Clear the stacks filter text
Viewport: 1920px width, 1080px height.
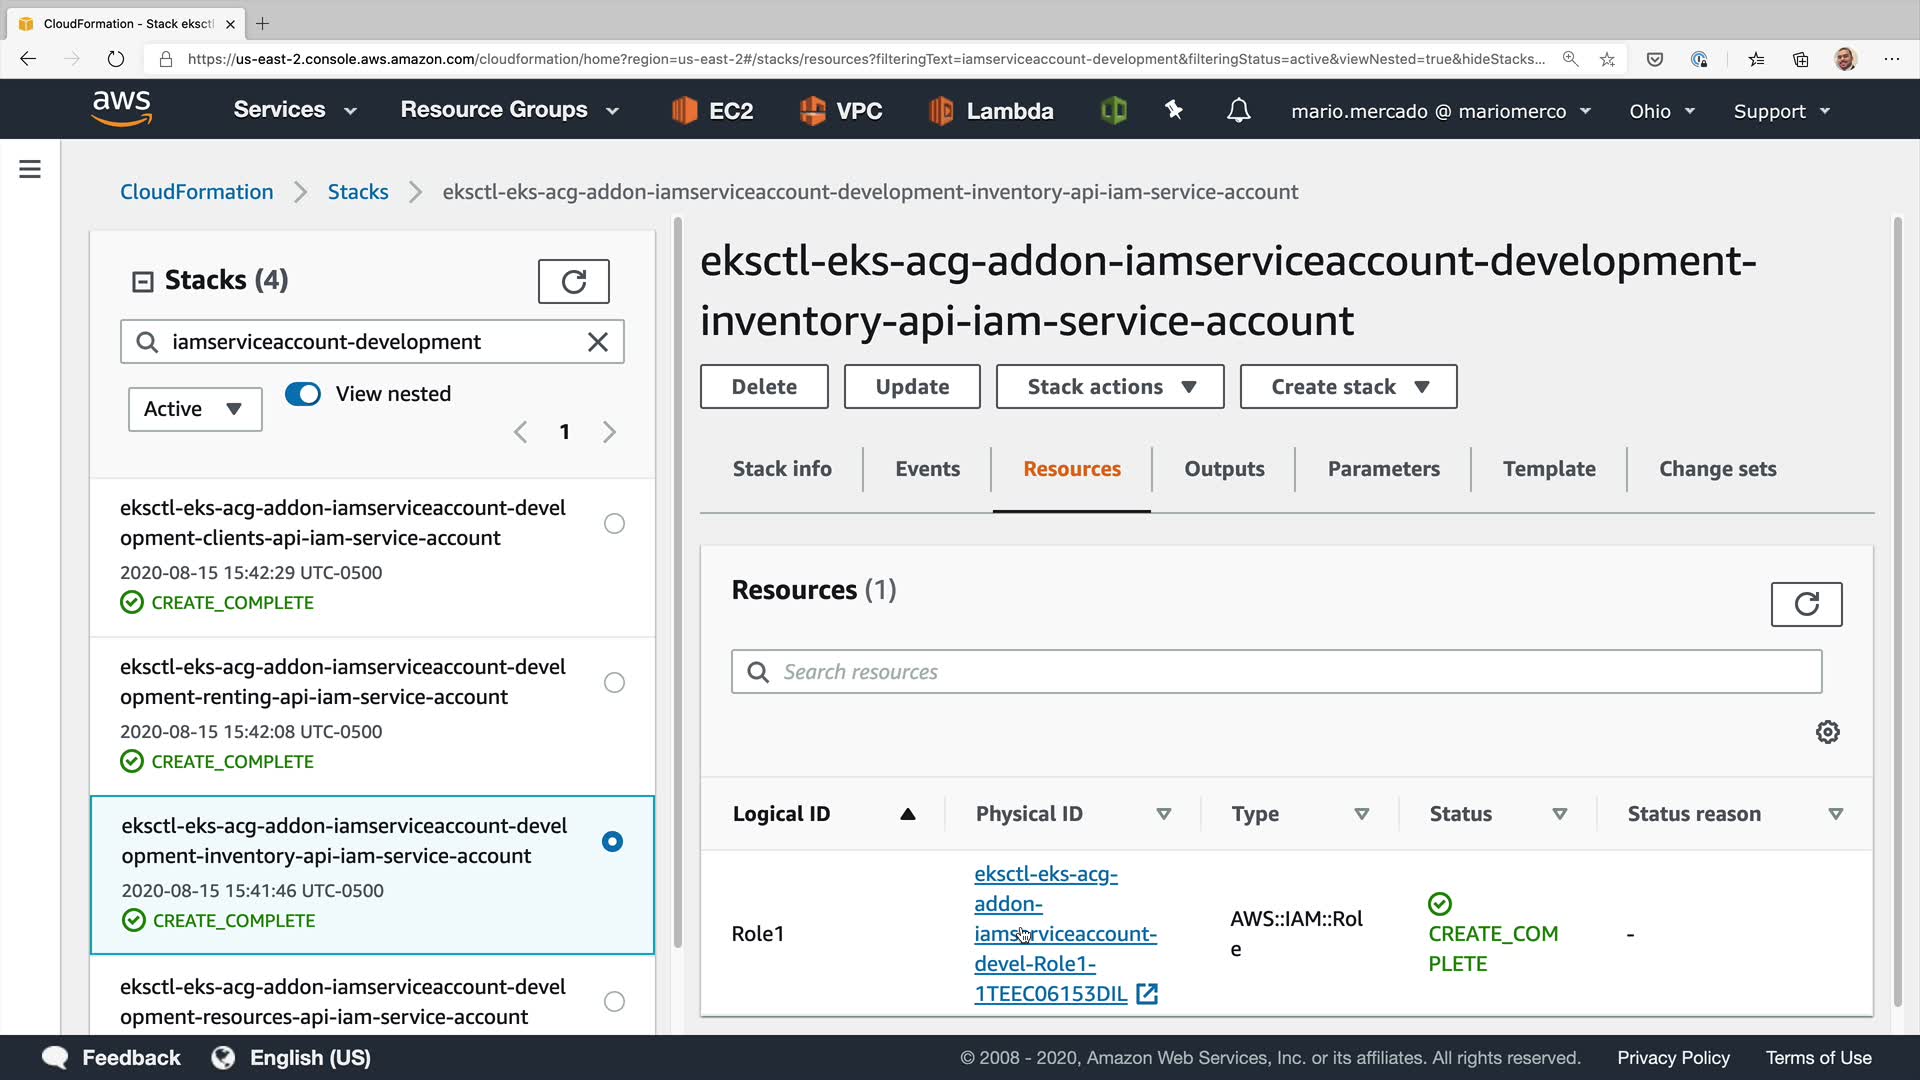click(x=598, y=342)
